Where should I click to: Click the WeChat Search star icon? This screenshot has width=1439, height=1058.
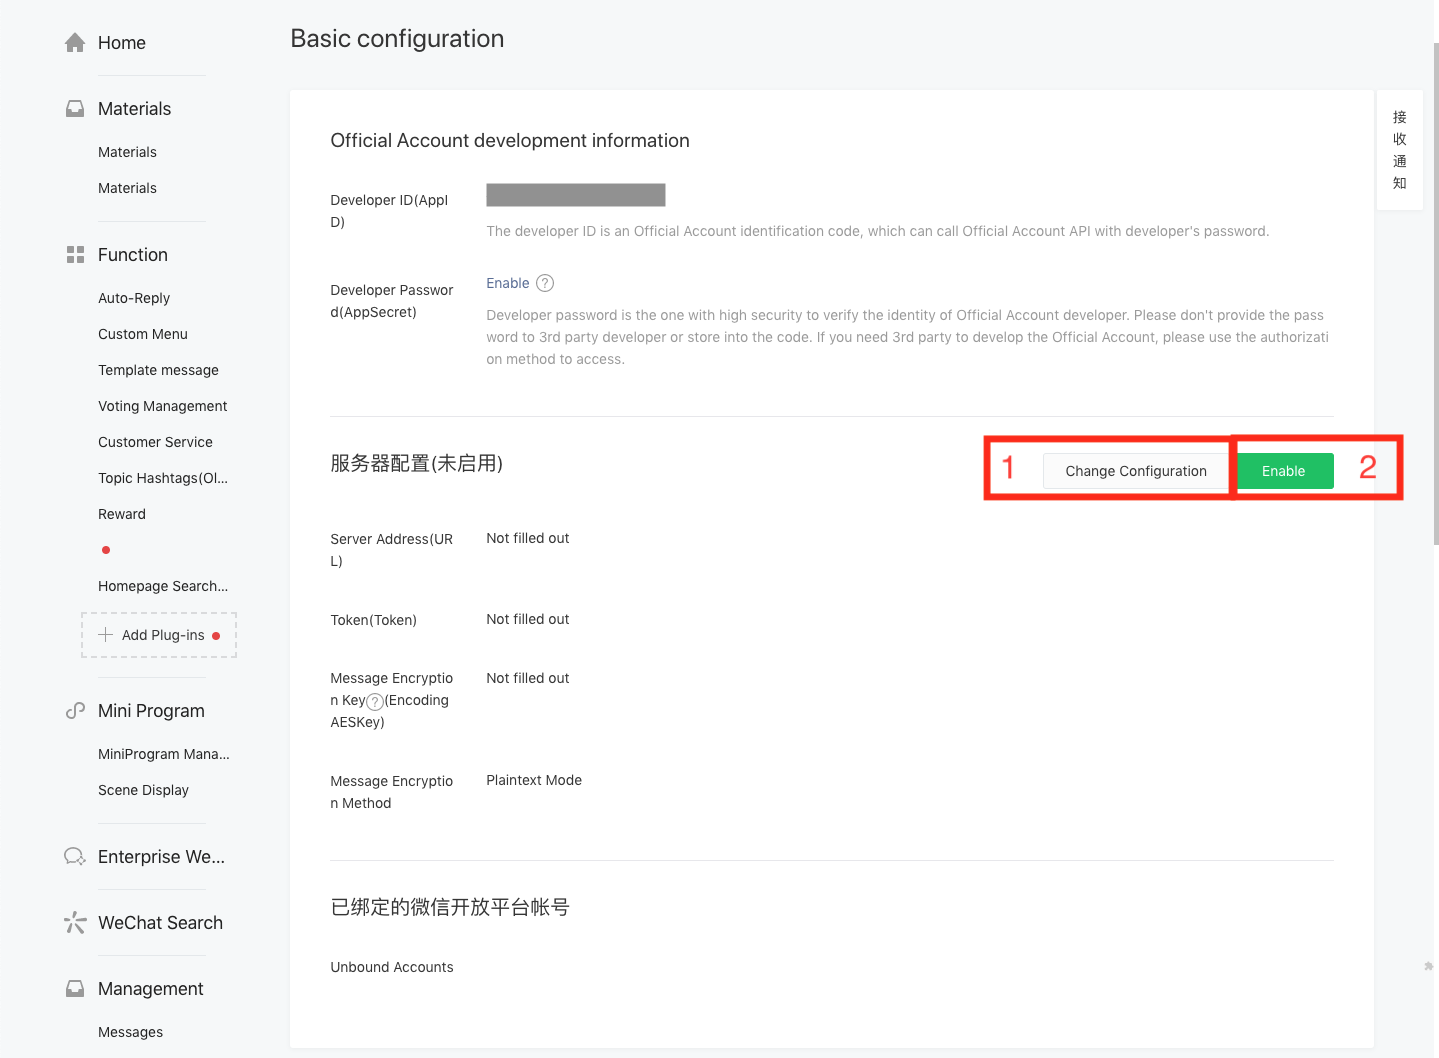75,923
